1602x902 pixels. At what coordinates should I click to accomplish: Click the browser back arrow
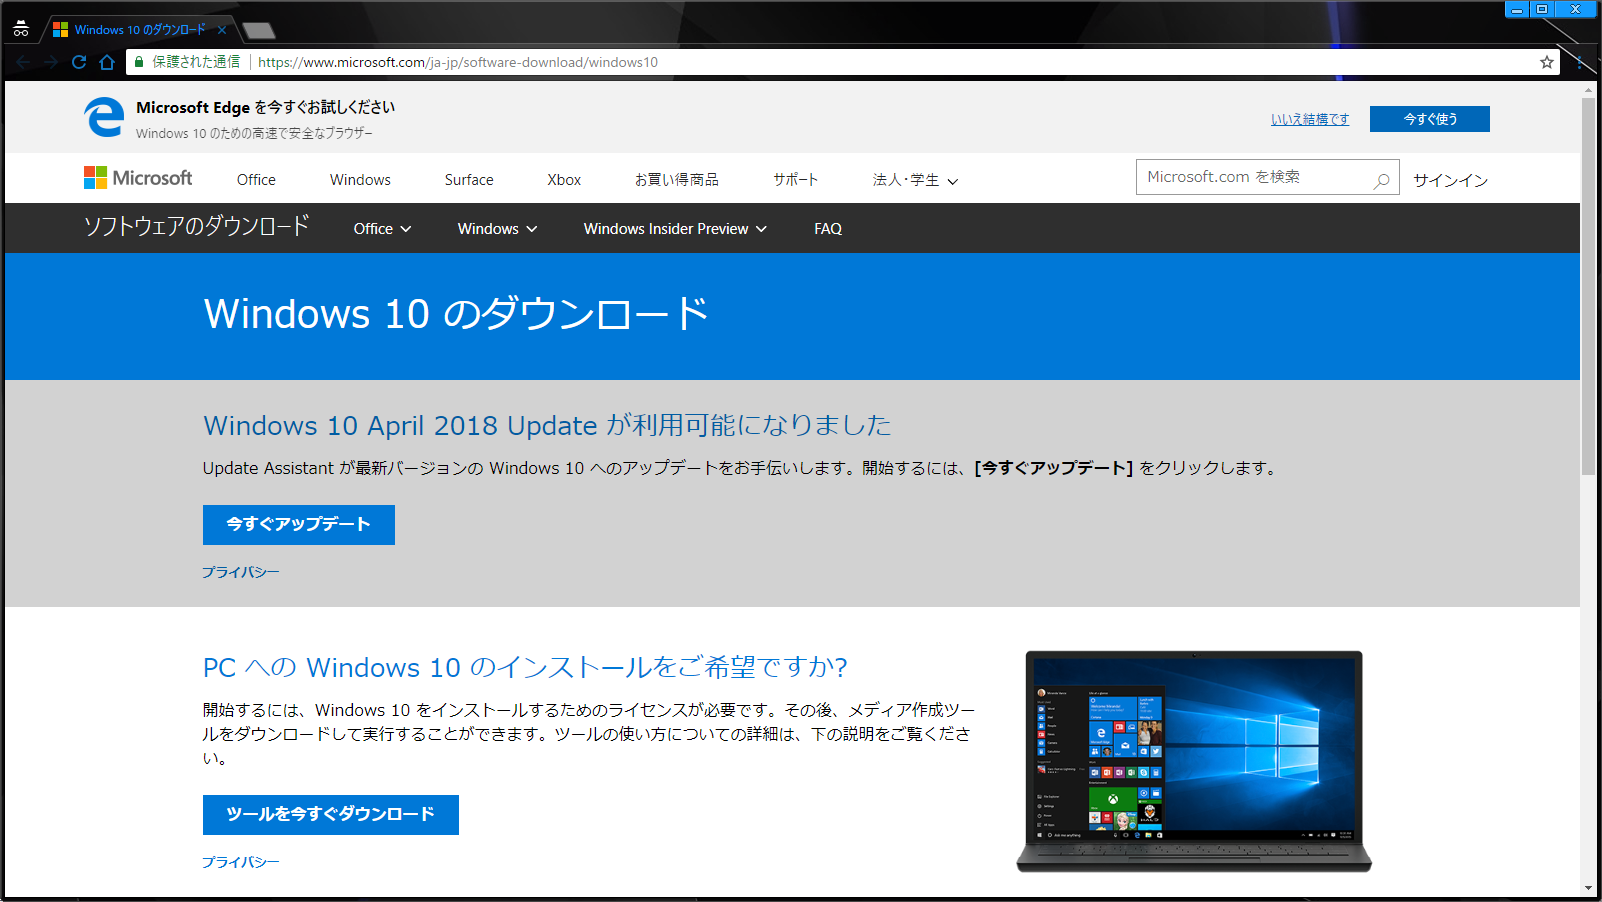[23, 62]
